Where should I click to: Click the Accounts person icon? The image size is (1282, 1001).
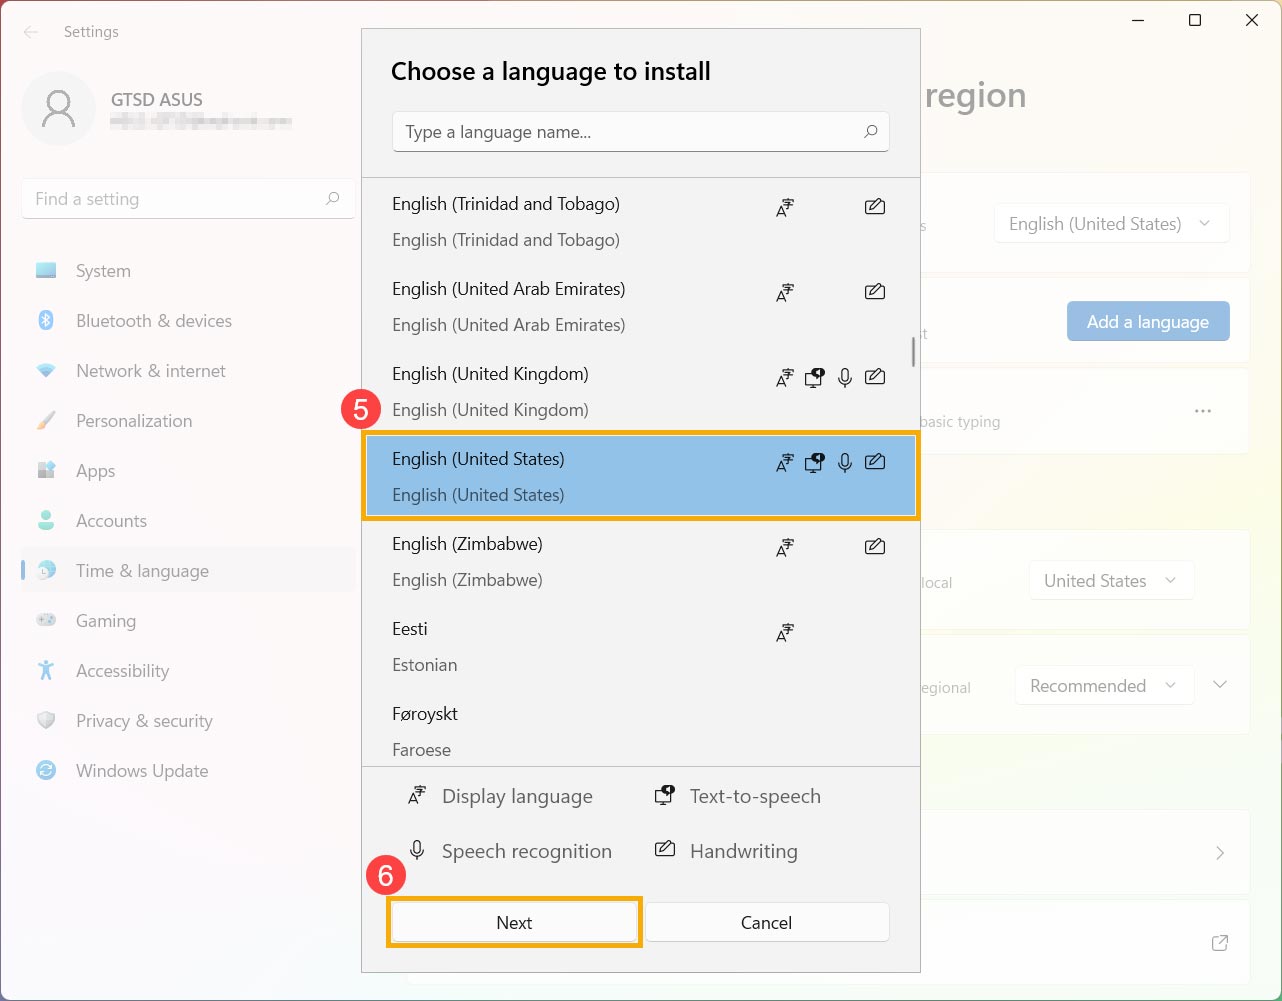tap(46, 520)
